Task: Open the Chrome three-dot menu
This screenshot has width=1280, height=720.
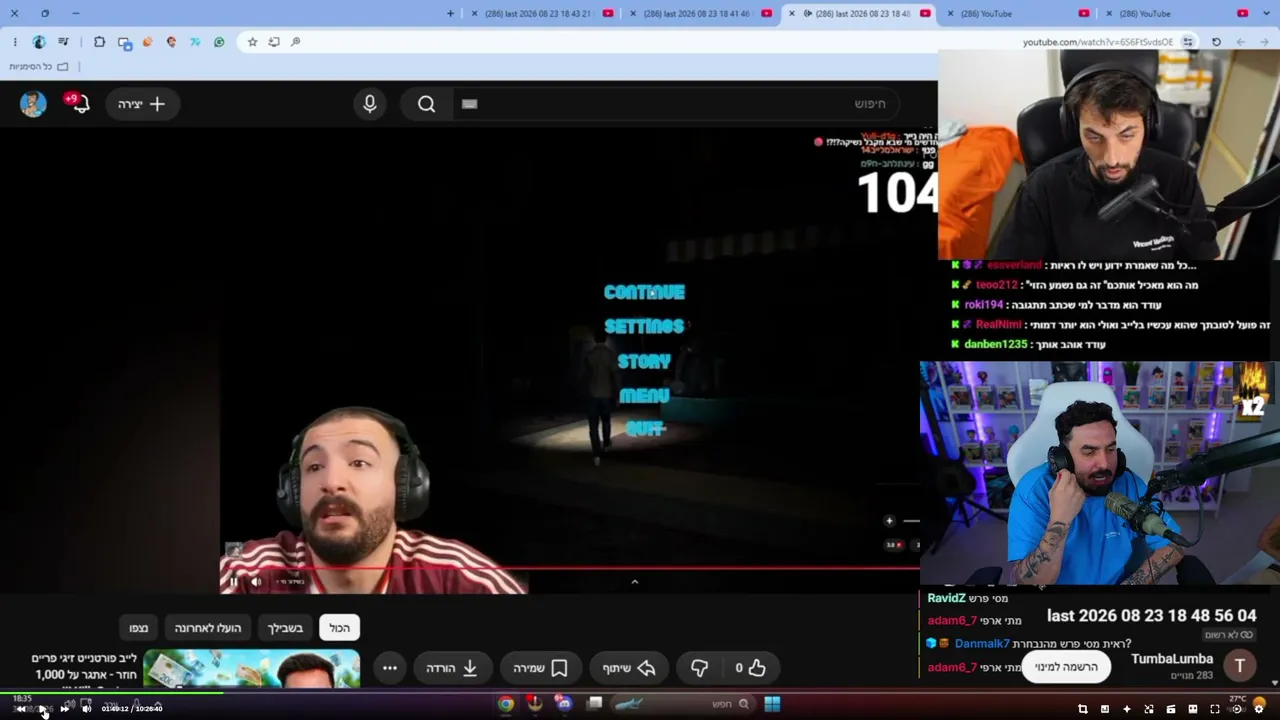Action: tap(15, 42)
